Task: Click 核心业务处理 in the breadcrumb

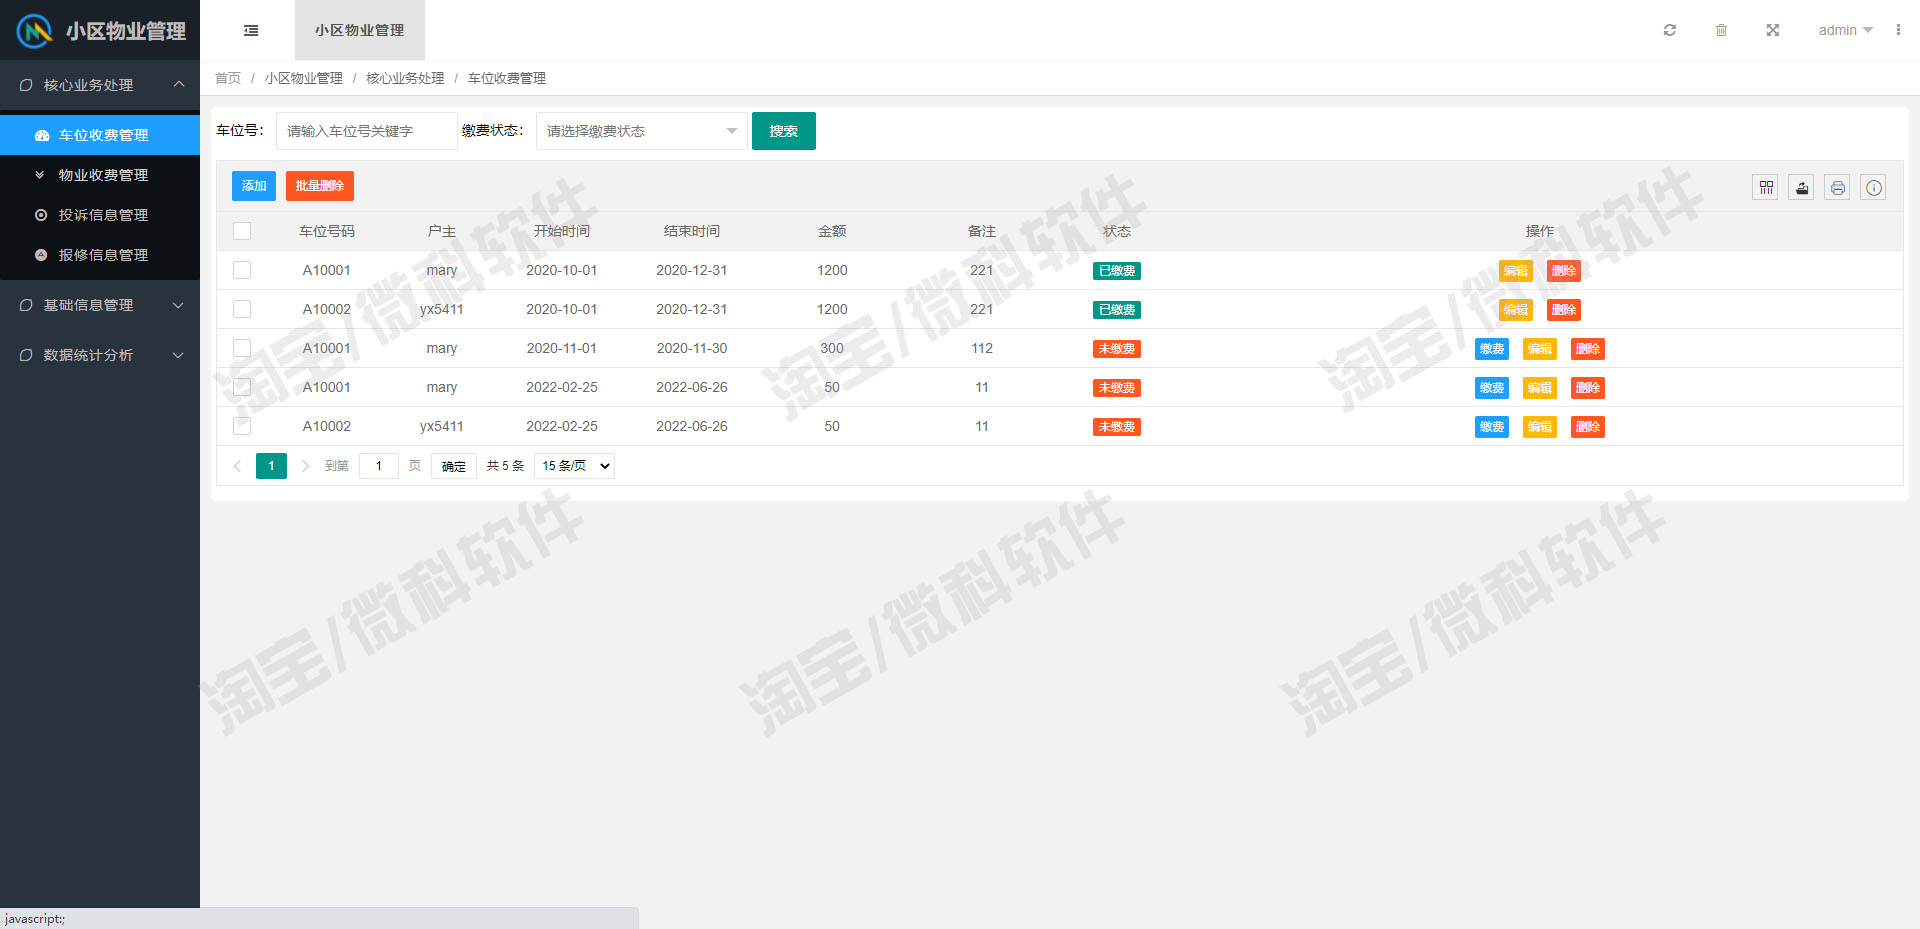Action: coord(405,78)
